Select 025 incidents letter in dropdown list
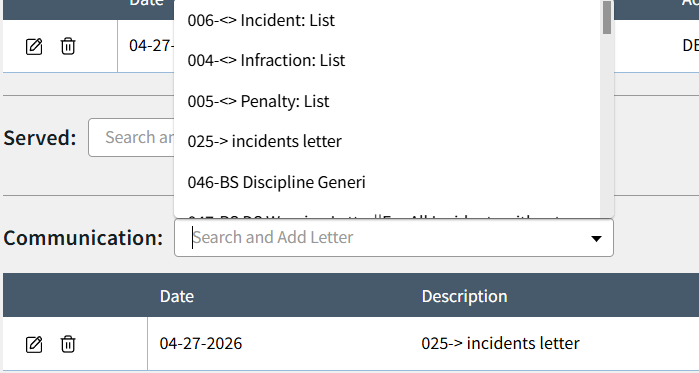699x373 pixels. 387,141
